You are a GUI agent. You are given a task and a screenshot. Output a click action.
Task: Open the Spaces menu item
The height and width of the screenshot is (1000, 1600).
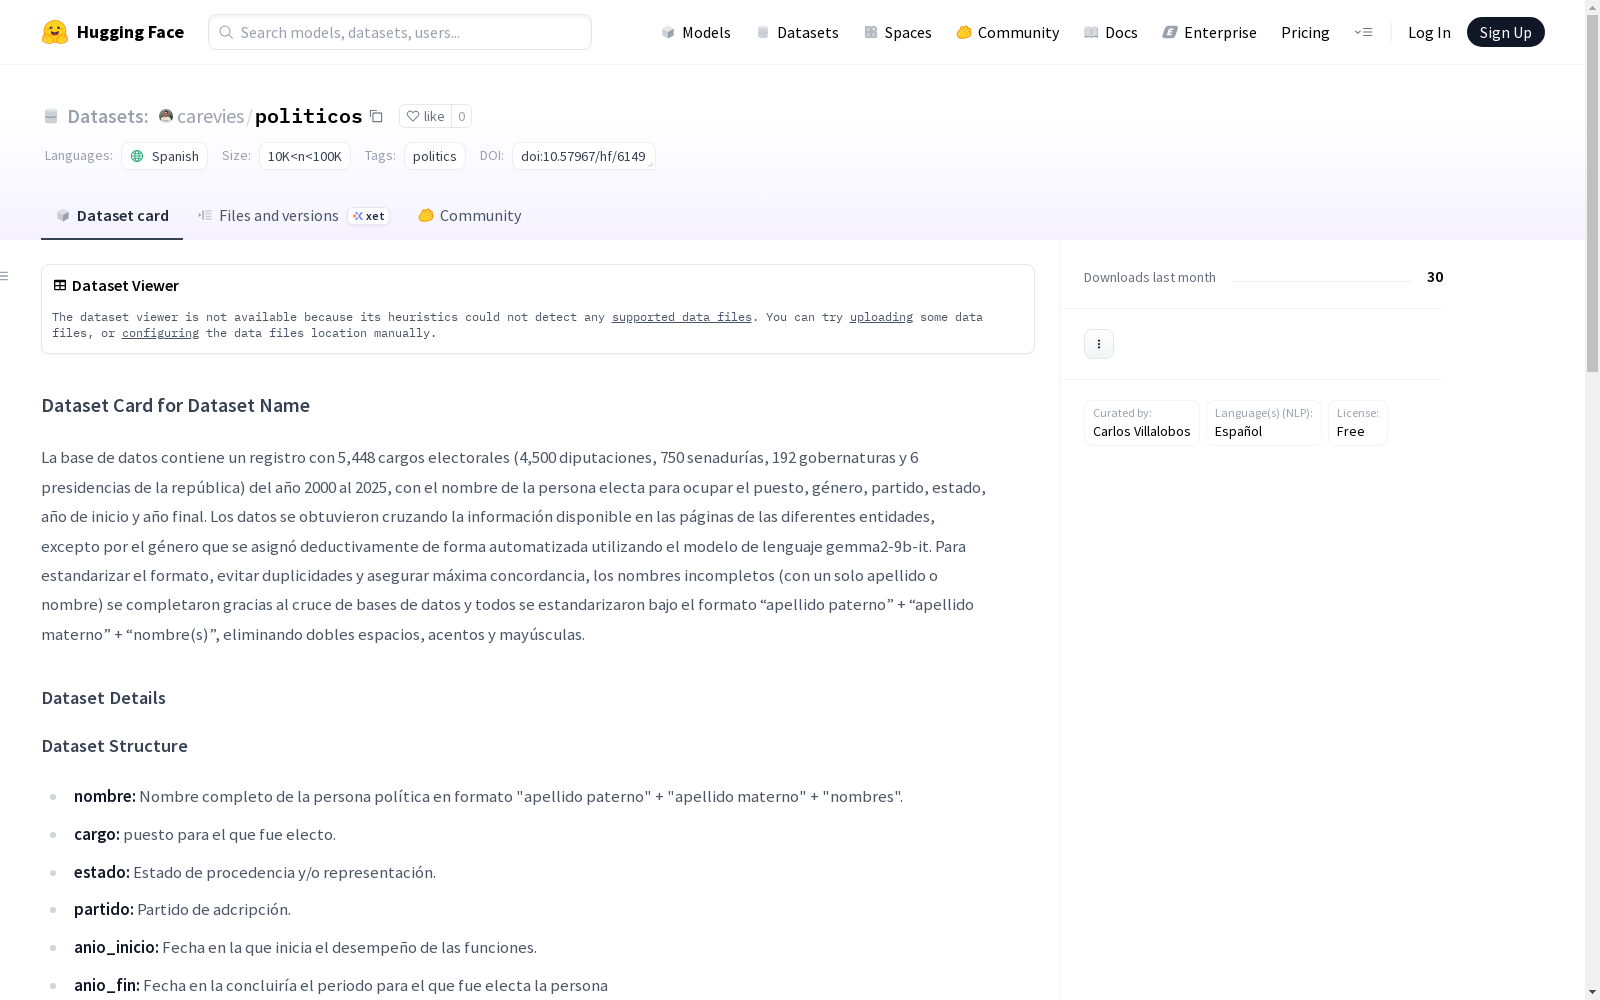(898, 32)
